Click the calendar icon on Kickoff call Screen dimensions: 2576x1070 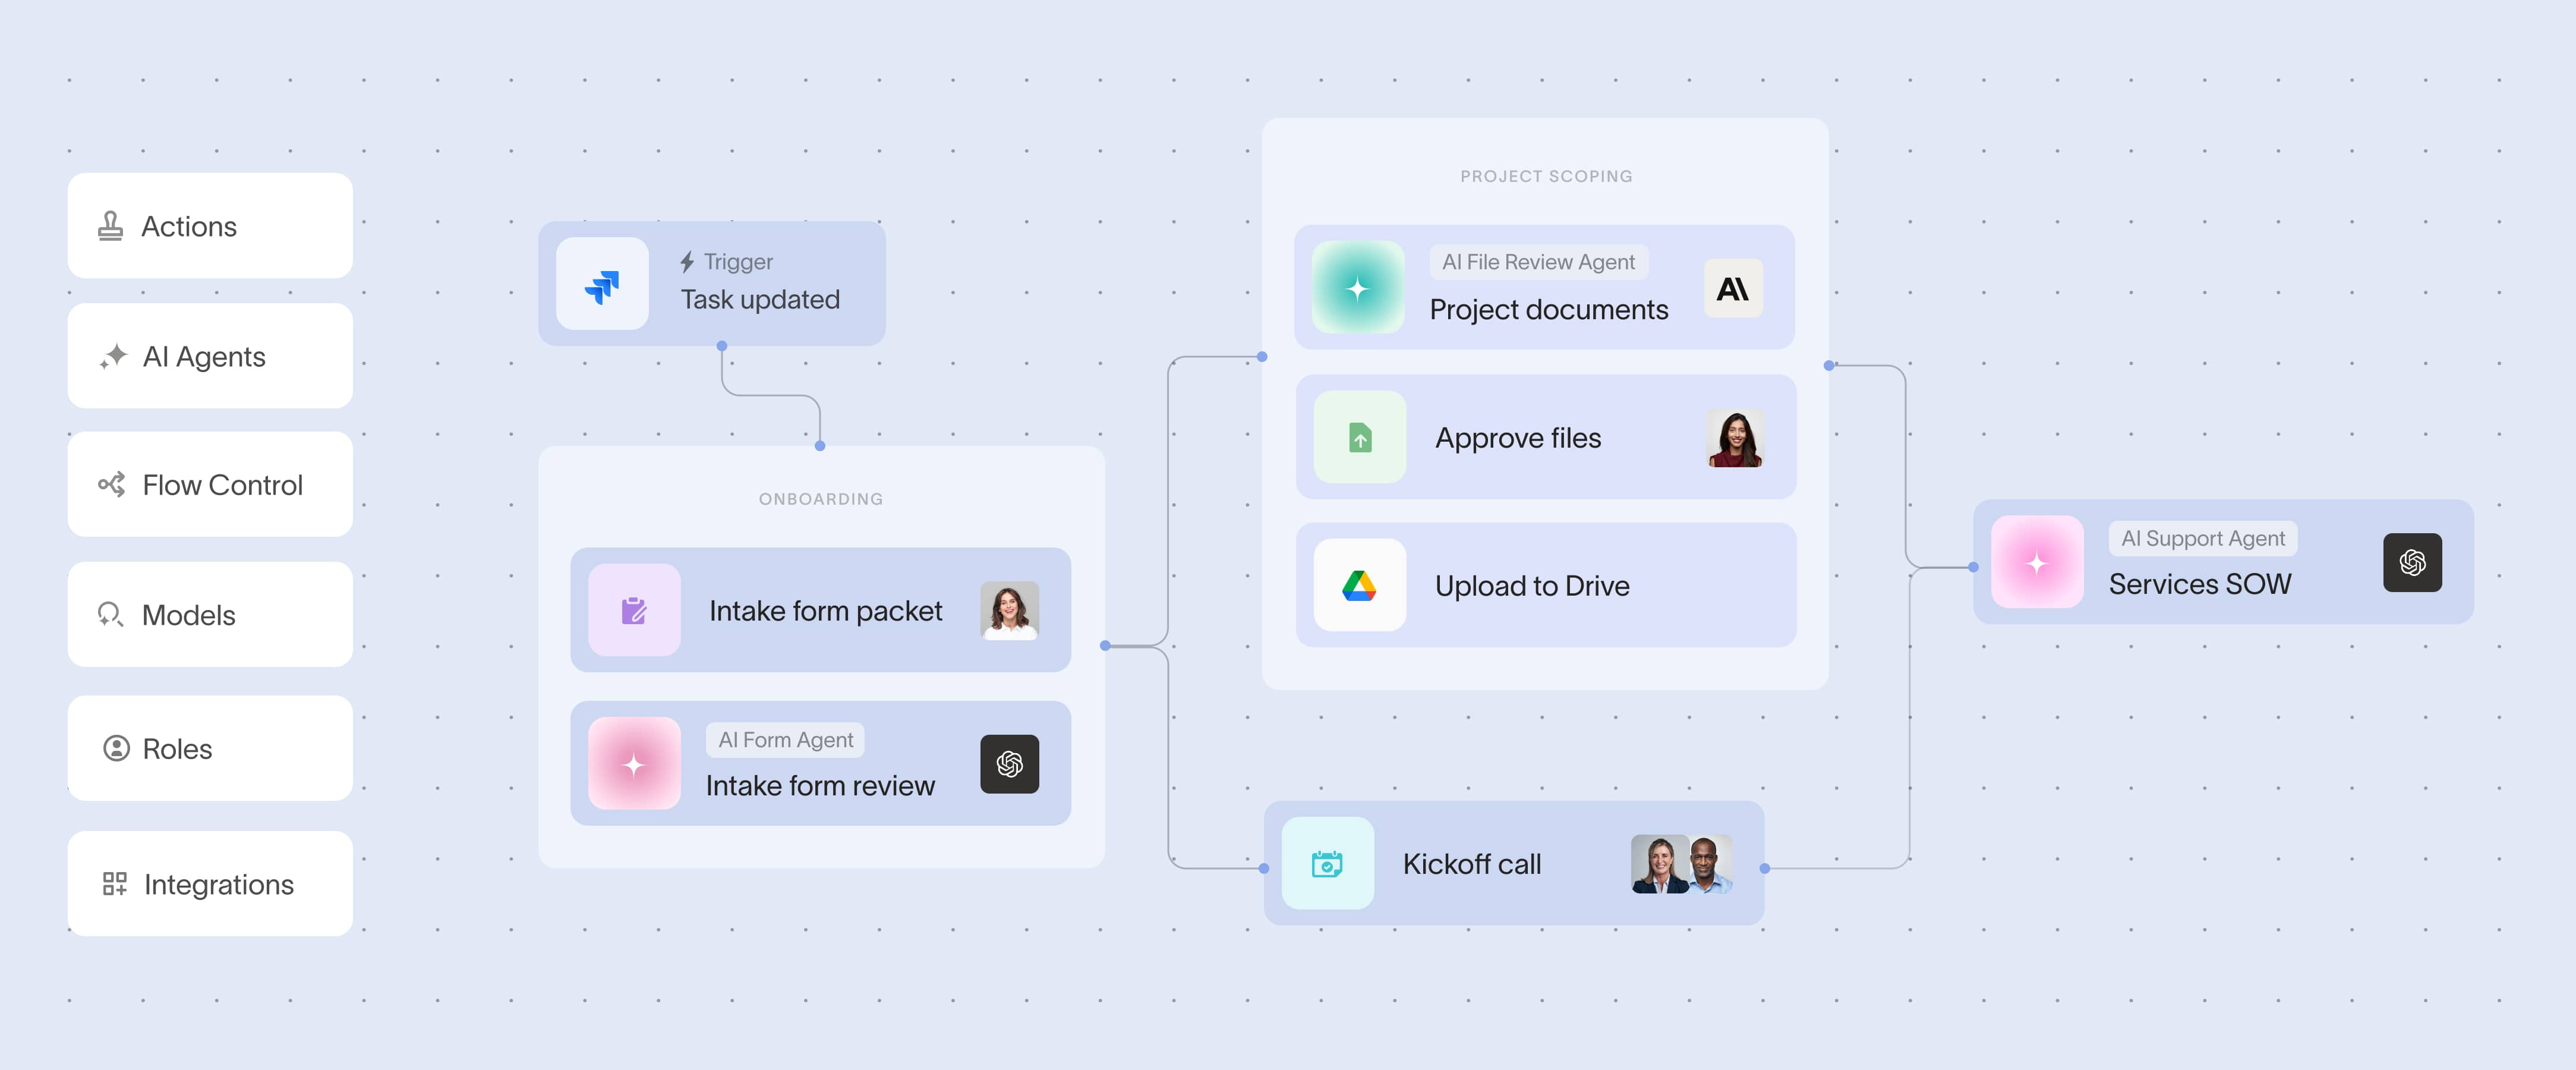point(1327,863)
